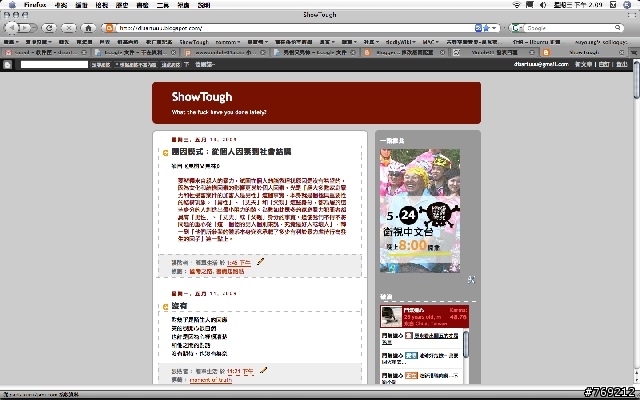Click the Google search box in the toolbar
640x400 pixels.
(x=569, y=28)
